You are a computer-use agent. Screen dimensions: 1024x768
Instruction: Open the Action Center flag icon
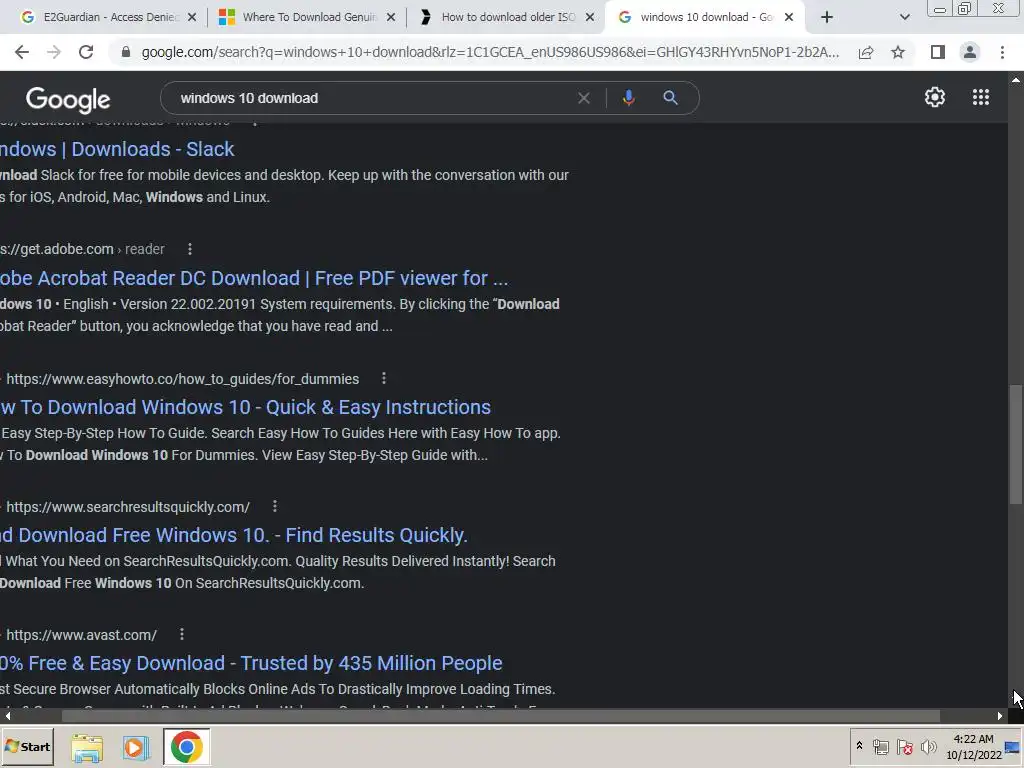click(x=904, y=747)
